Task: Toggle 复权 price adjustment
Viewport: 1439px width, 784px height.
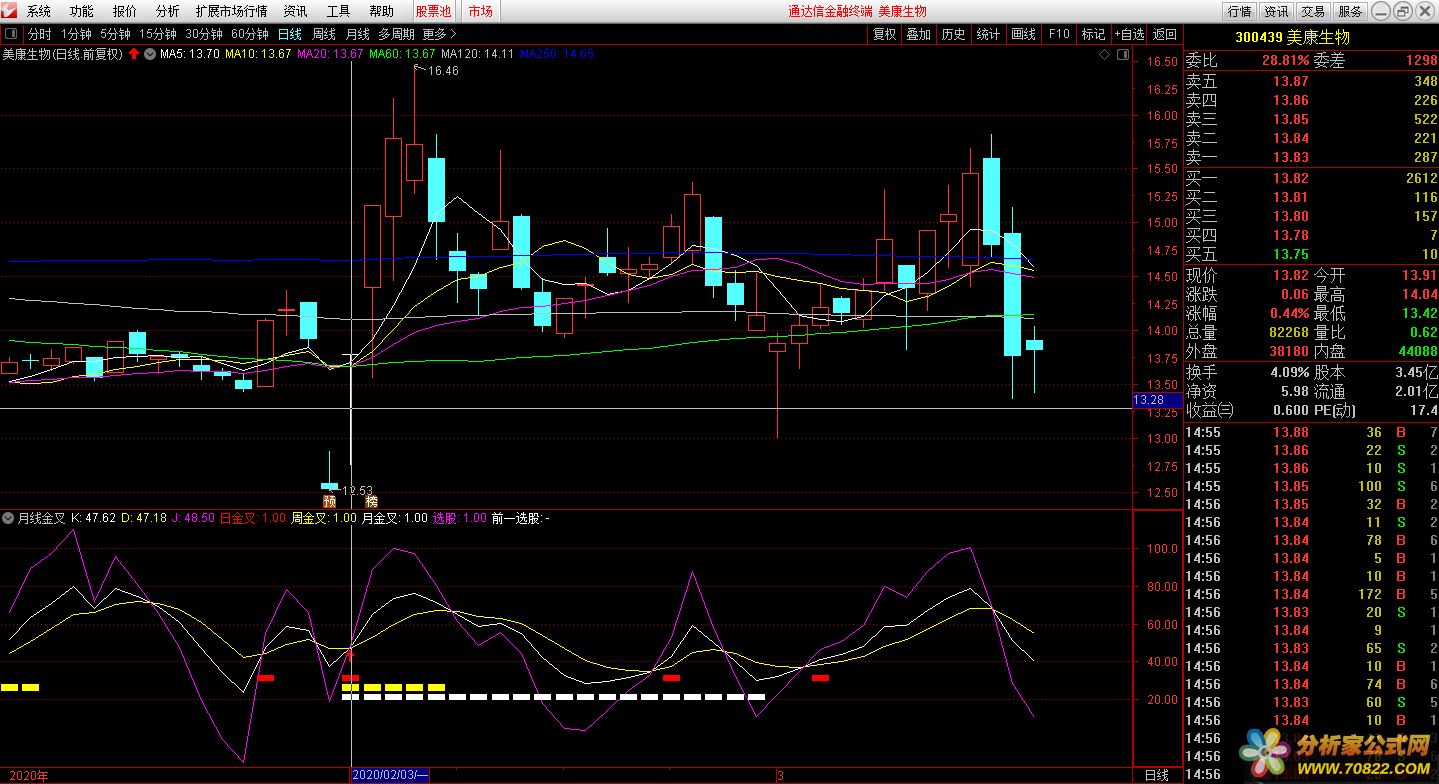Action: [884, 34]
